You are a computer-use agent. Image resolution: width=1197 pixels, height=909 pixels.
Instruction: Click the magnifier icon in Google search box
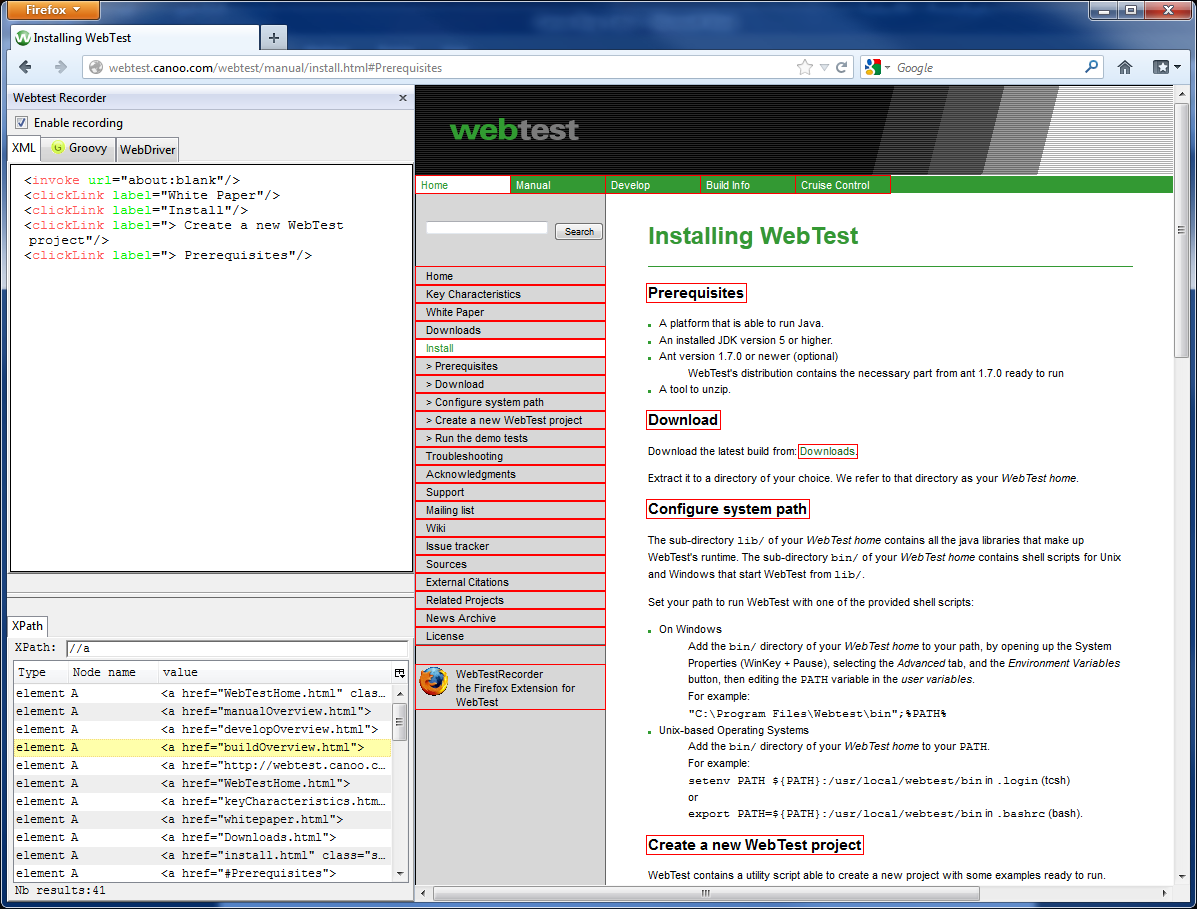[x=1092, y=67]
